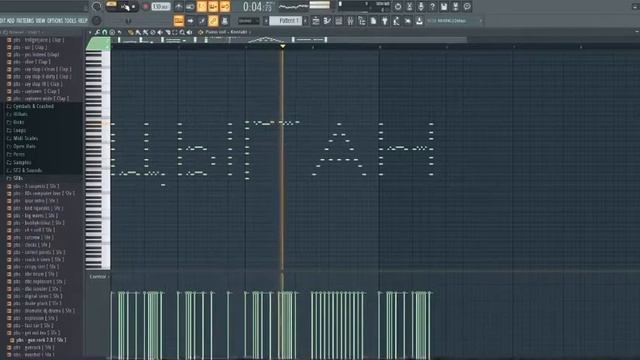Expand the Midi Scales folder
Screen dimensions: 640x360
click(x=22, y=138)
